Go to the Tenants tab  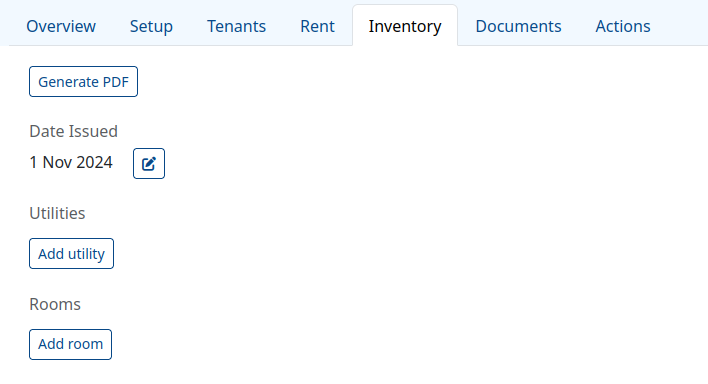click(236, 26)
